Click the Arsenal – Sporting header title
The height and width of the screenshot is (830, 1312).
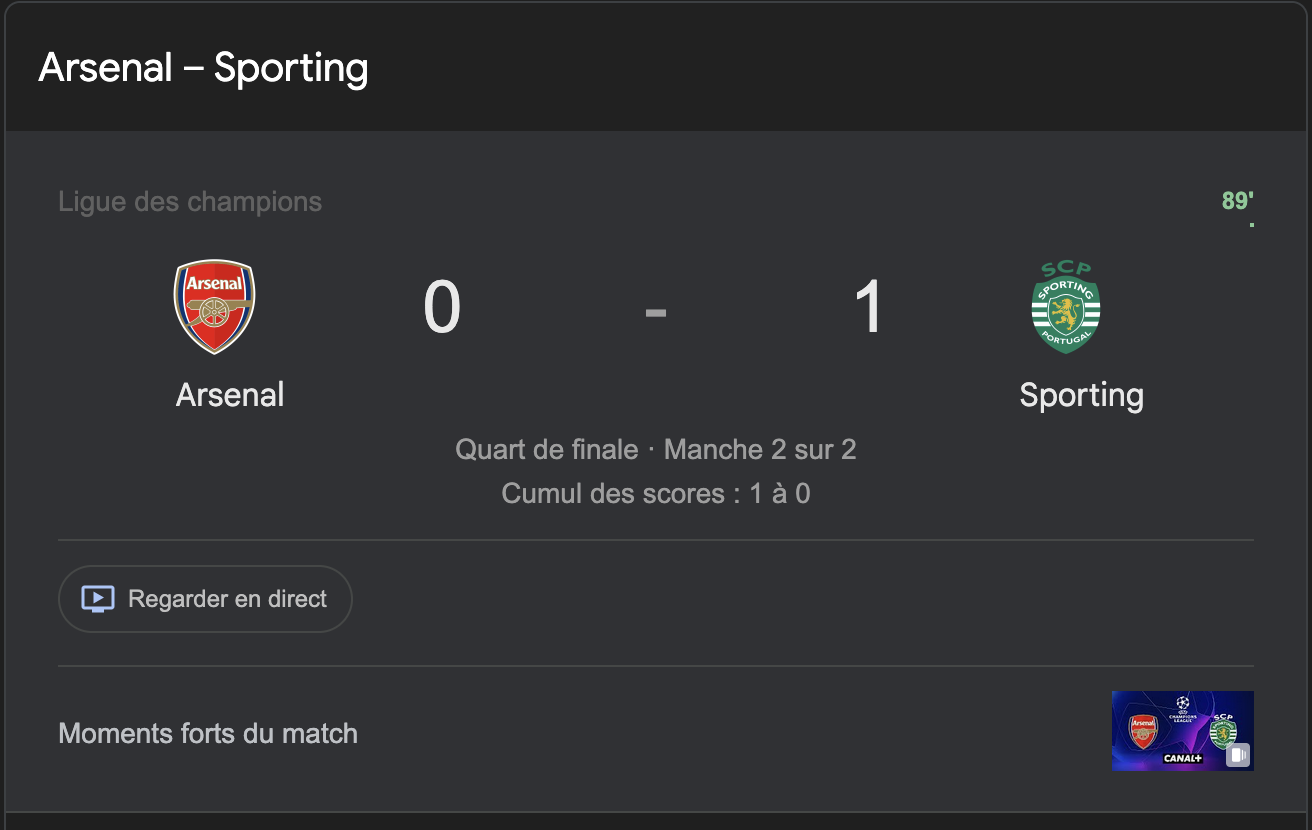203,68
